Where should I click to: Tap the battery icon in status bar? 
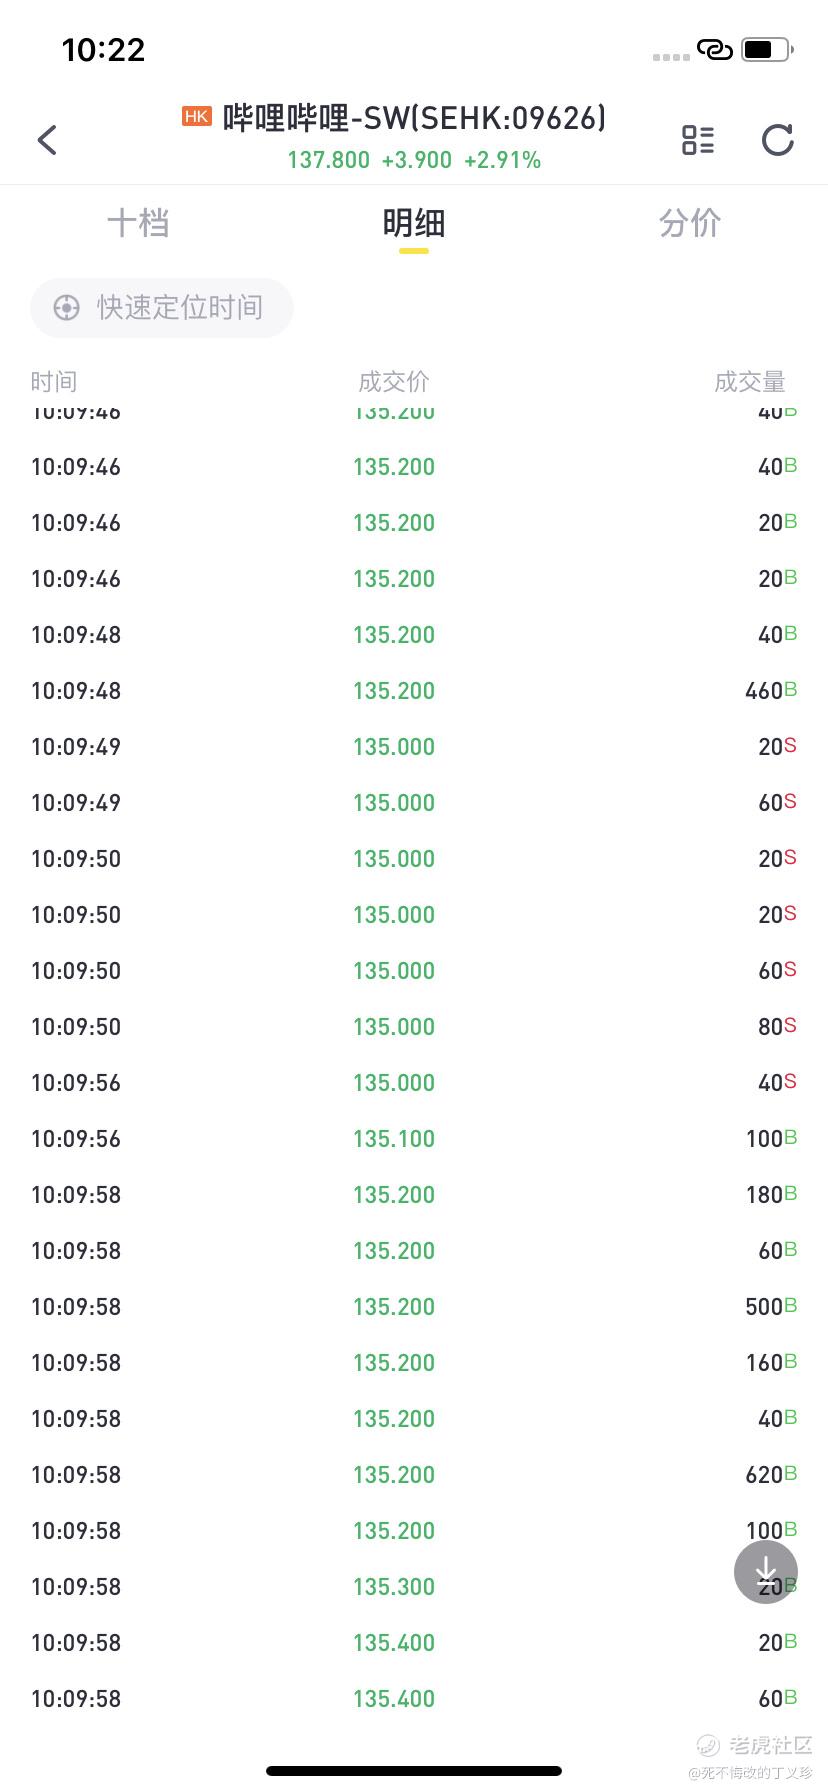click(767, 49)
